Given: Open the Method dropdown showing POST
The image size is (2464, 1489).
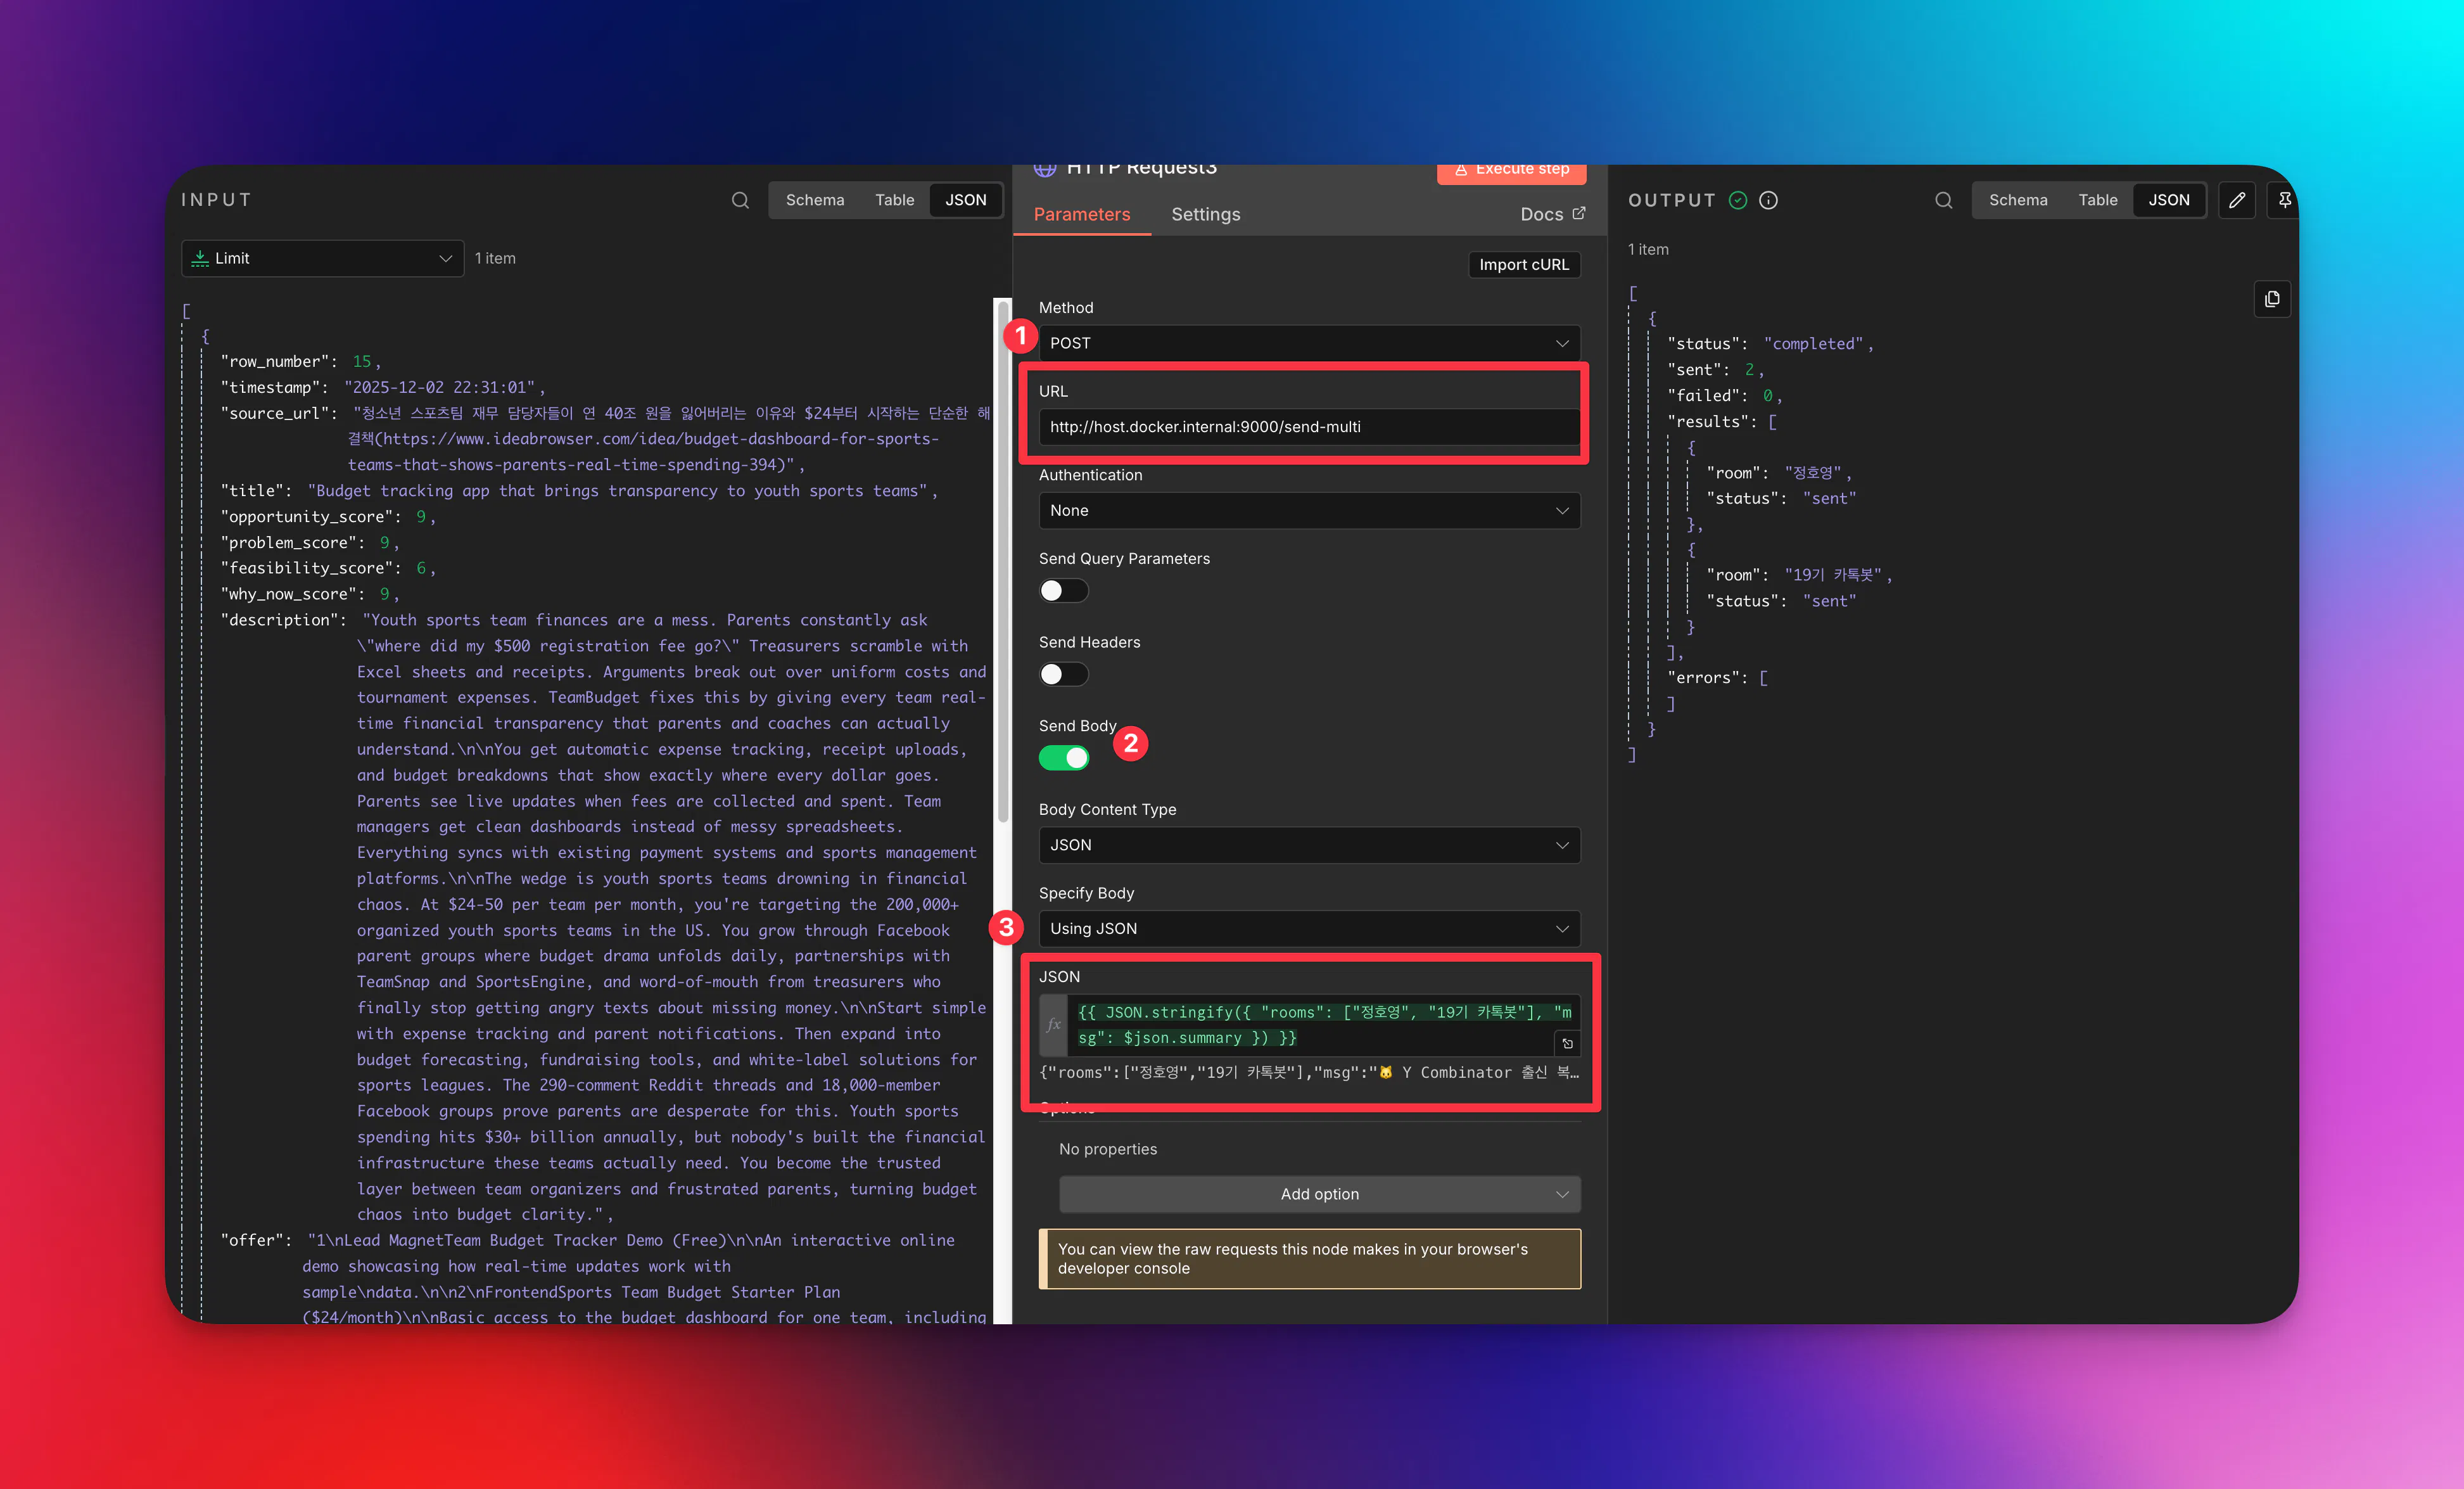Looking at the screenshot, I should tap(1309, 343).
